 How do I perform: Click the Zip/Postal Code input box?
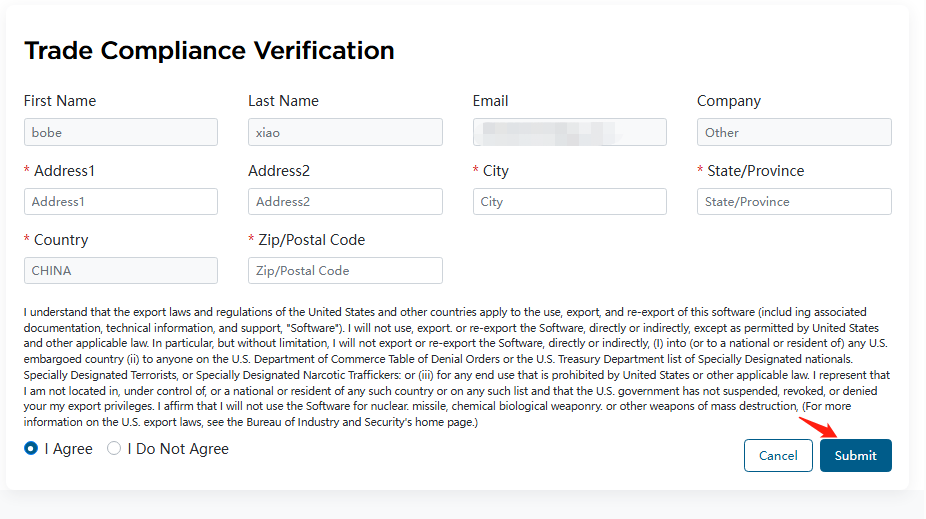(345, 270)
